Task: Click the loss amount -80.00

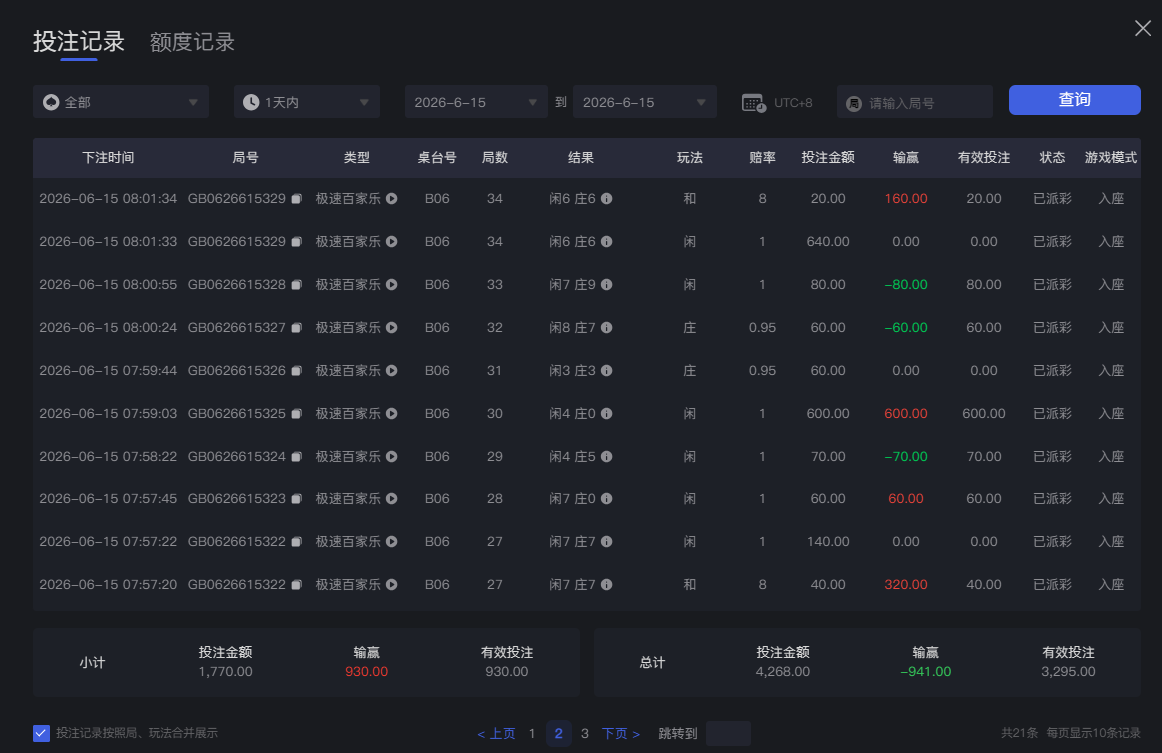Action: point(906,285)
